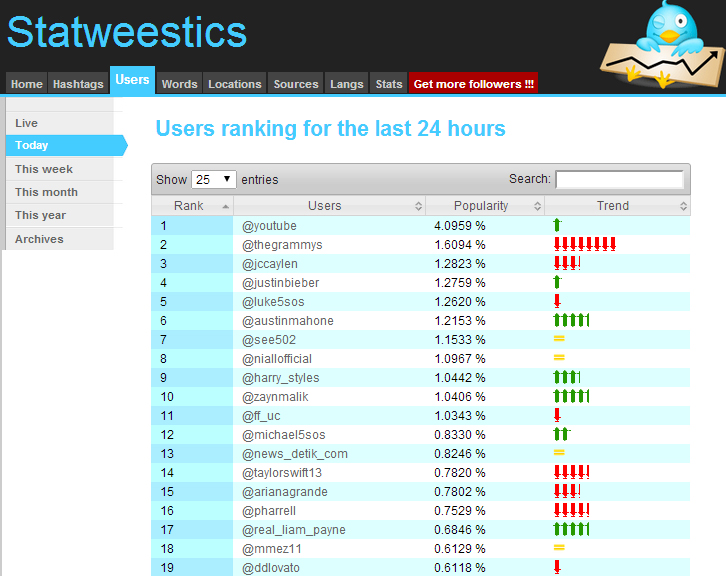Click the Search input field
The image size is (726, 576).
(619, 179)
